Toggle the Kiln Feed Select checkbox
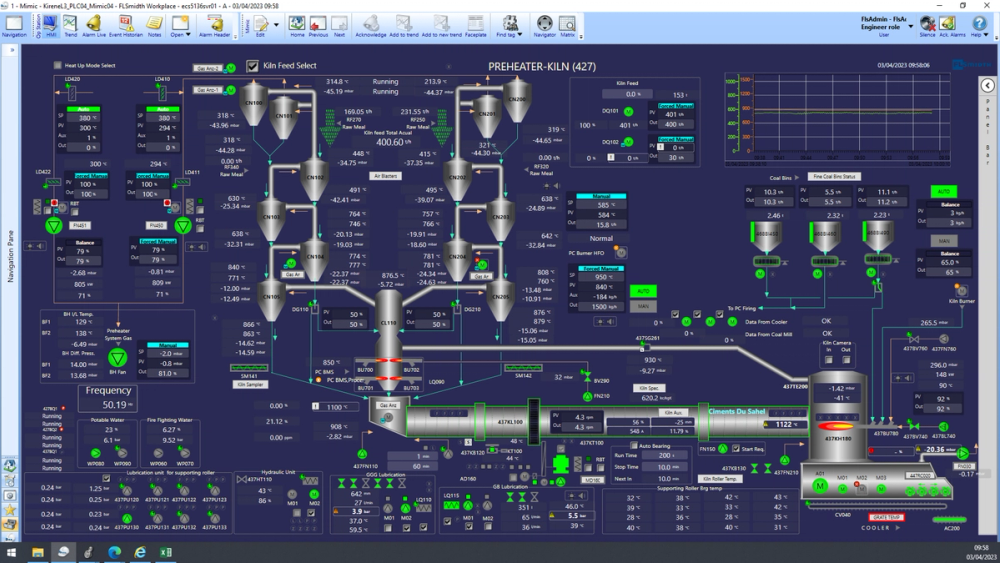Image resolution: width=1000 pixels, height=563 pixels. coord(253,66)
